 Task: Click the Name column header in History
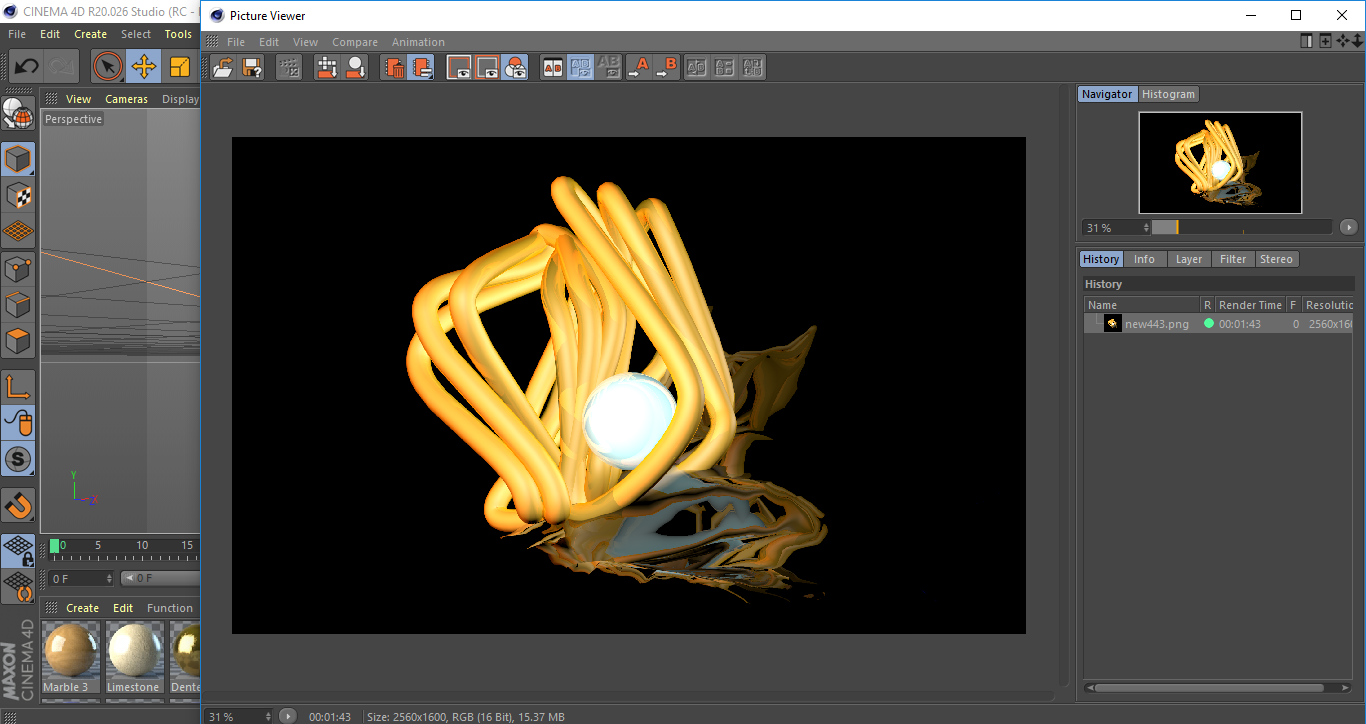coord(1142,305)
